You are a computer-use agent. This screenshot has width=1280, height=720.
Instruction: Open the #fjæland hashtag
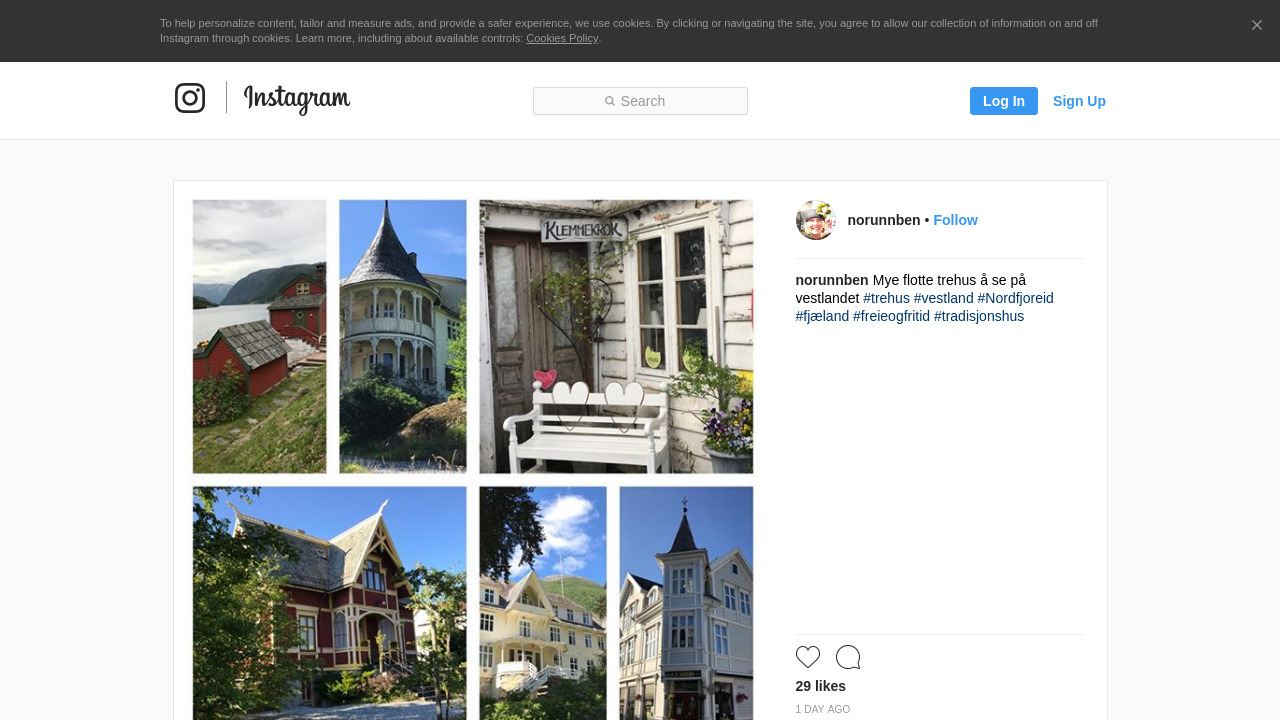coord(822,316)
